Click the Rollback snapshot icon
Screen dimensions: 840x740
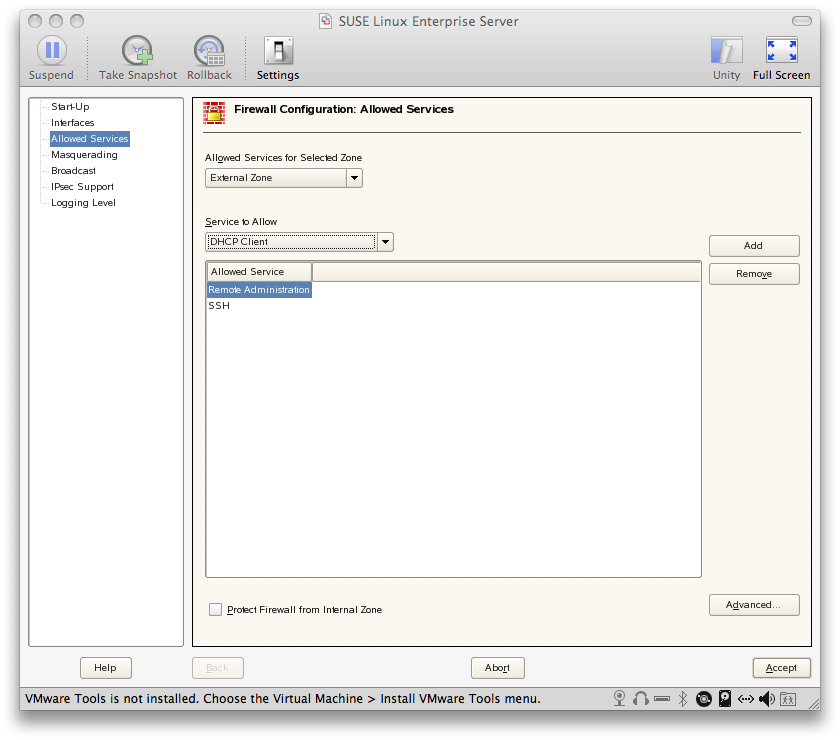pyautogui.click(x=209, y=51)
